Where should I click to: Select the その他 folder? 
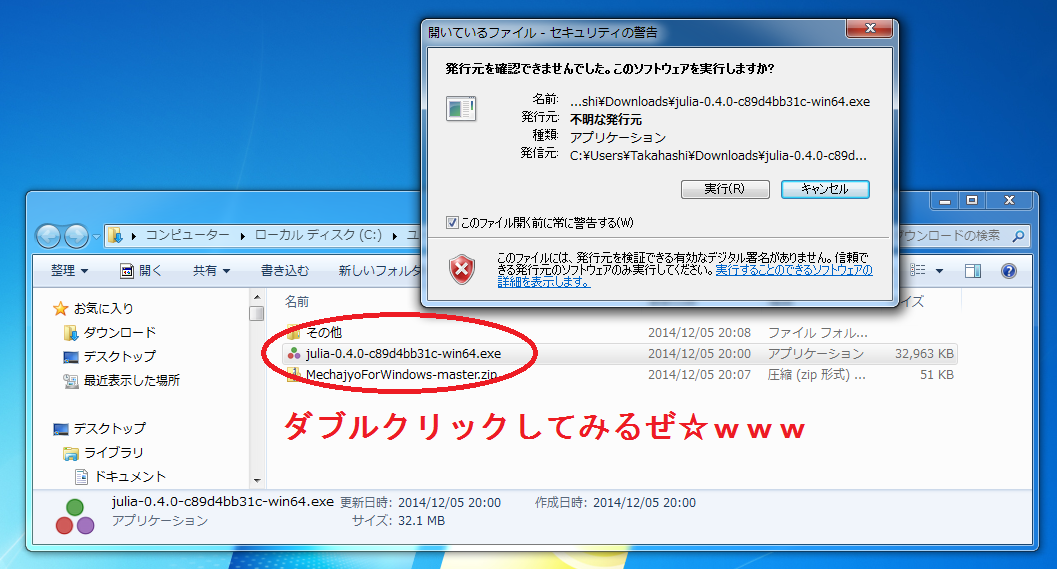(x=324, y=332)
